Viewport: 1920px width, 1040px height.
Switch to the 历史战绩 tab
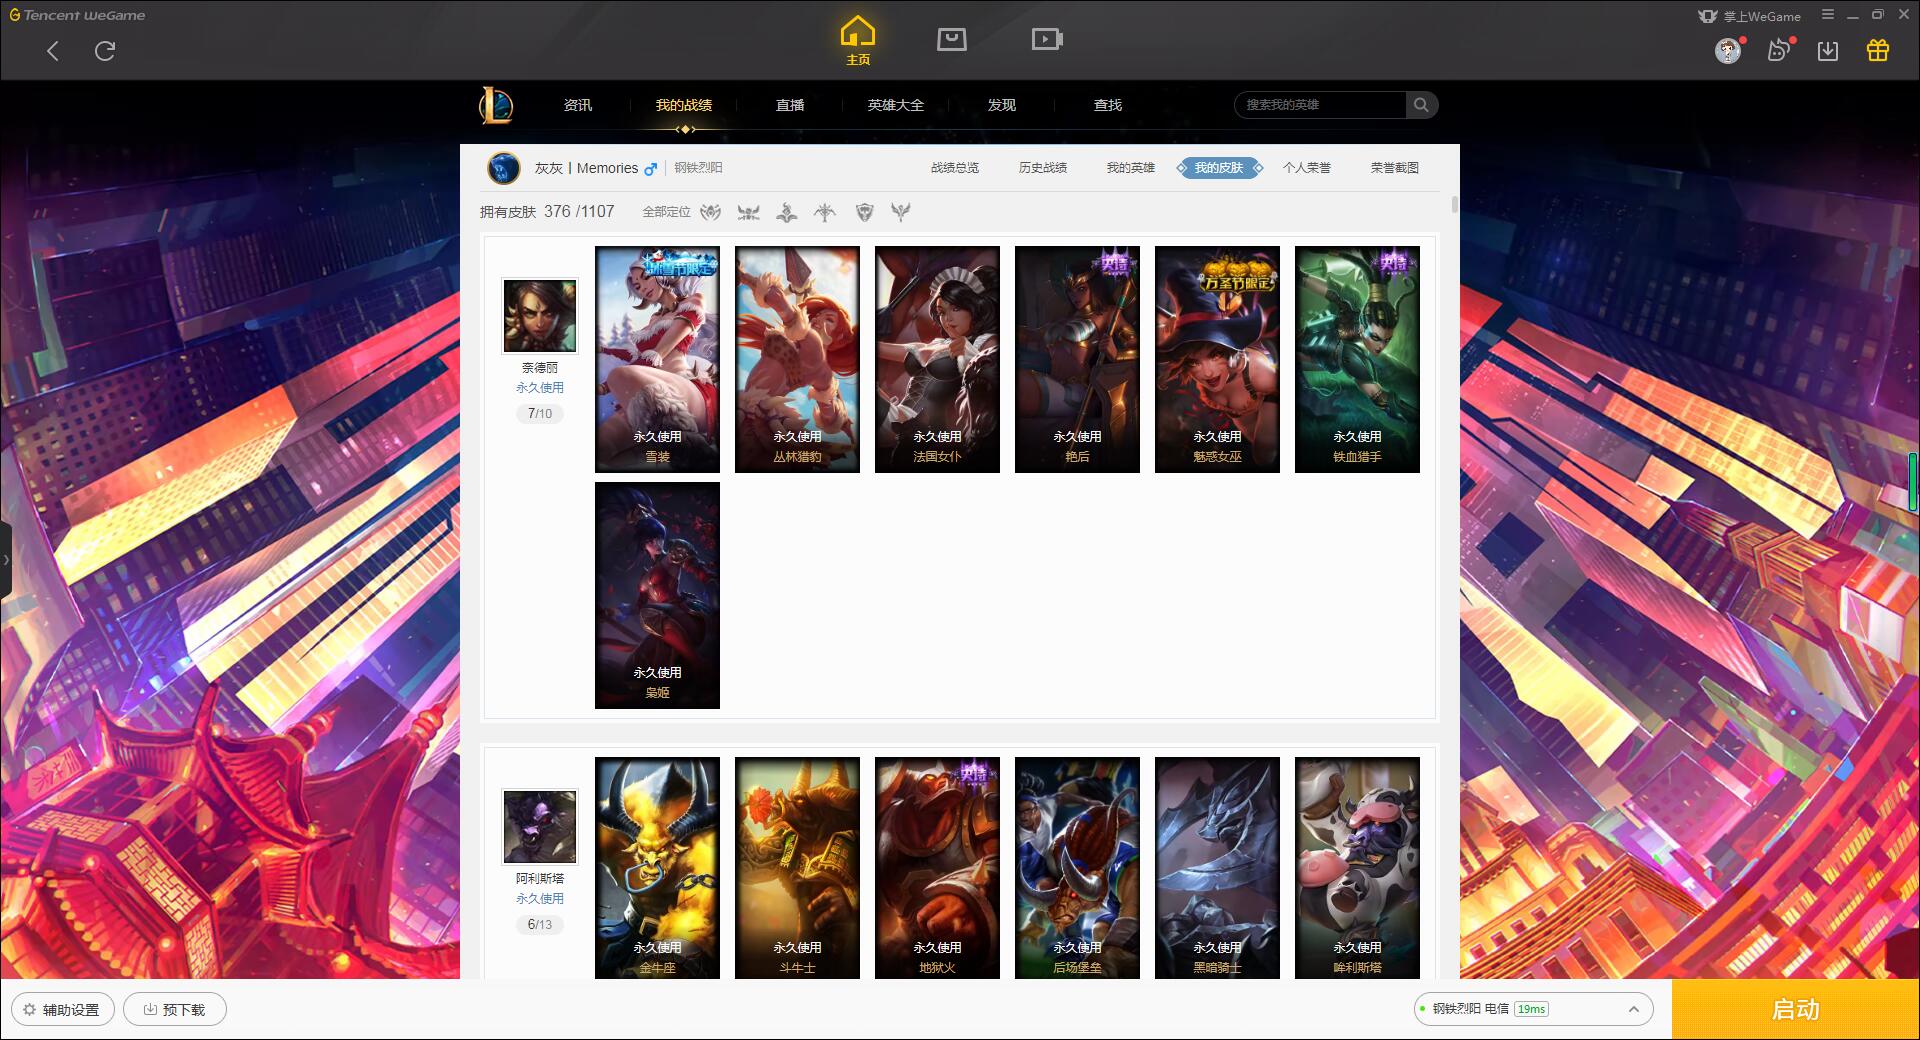(x=1043, y=168)
